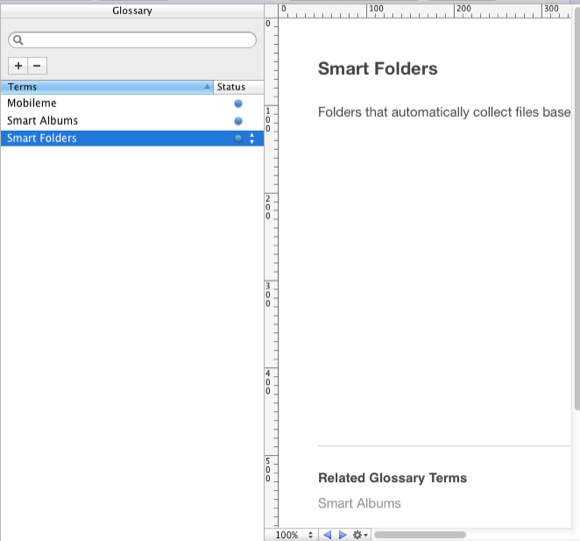Click the Related Glossary Terms heading
This screenshot has width=580, height=541.
coord(392,478)
